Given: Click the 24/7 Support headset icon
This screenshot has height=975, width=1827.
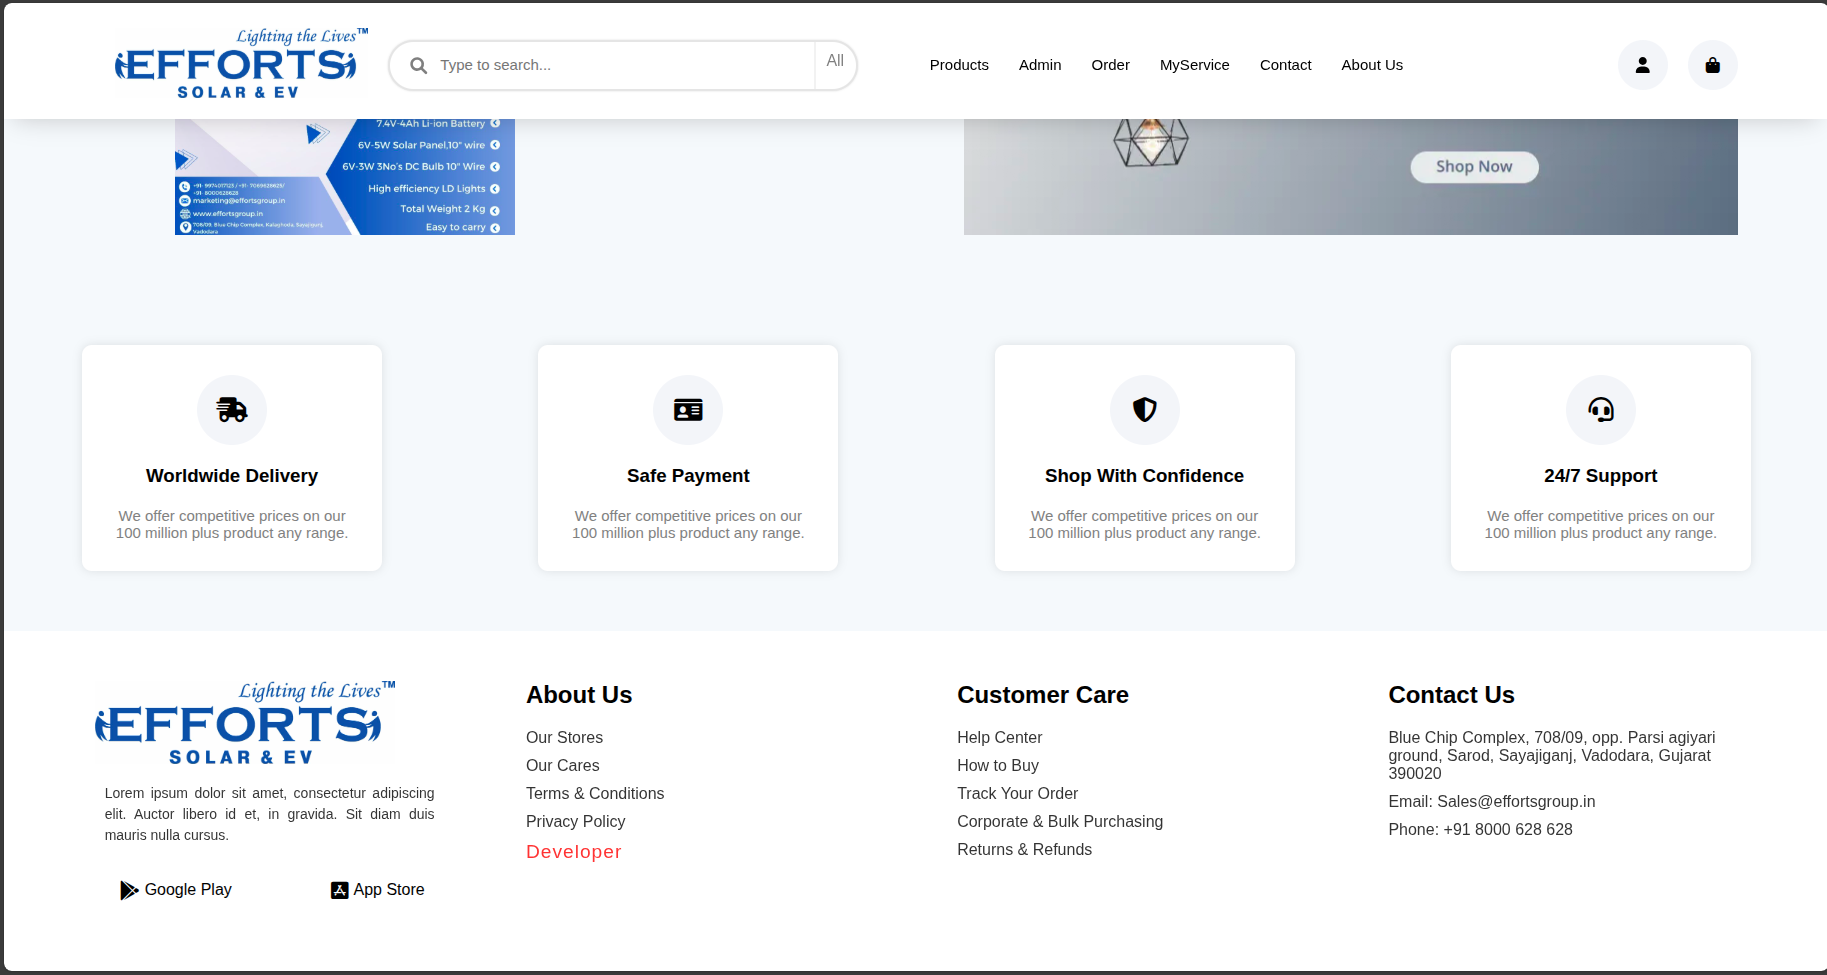Looking at the screenshot, I should (1600, 410).
